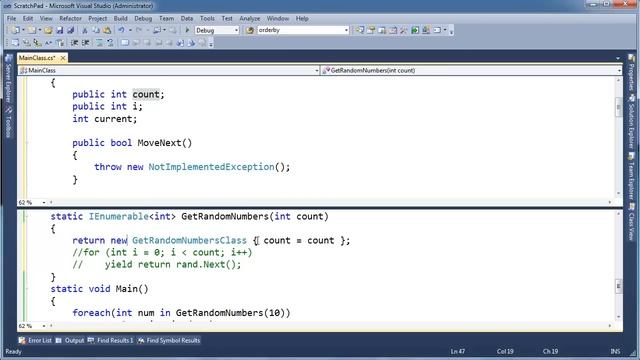Comment out the selected lines icon
This screenshot has width=640, height=360.
click(x=99, y=42)
